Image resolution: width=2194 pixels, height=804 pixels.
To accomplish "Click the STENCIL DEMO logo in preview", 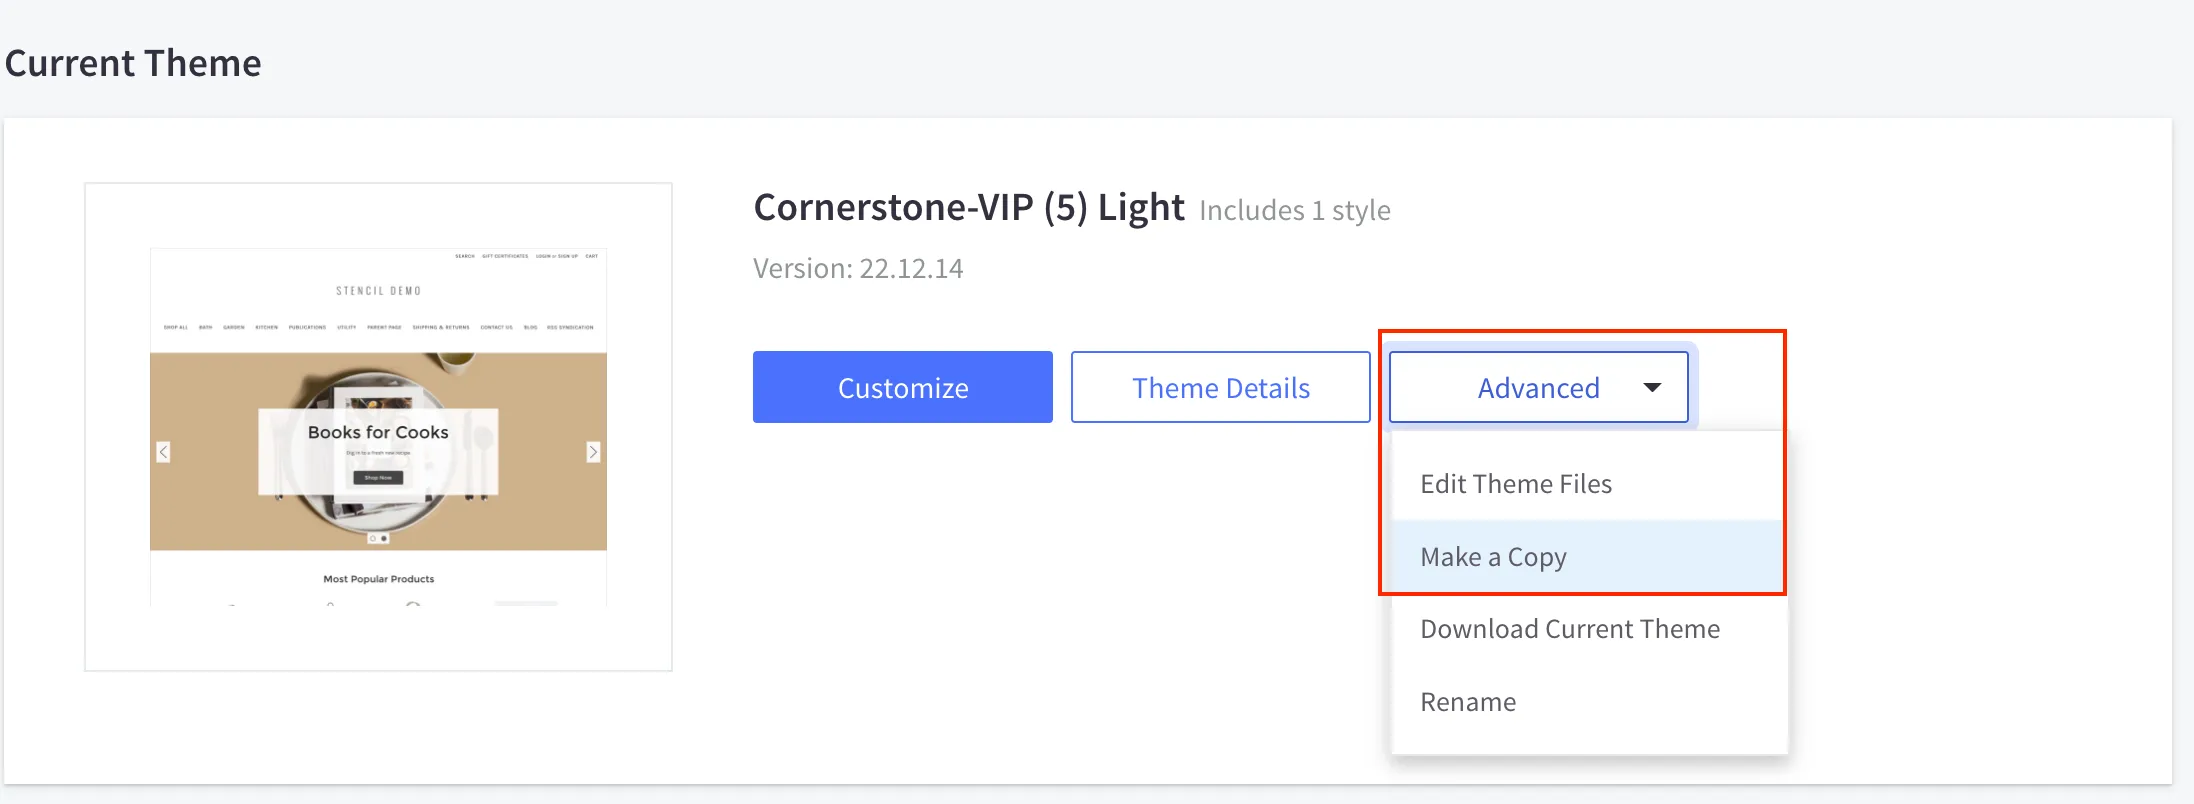I will [x=379, y=290].
